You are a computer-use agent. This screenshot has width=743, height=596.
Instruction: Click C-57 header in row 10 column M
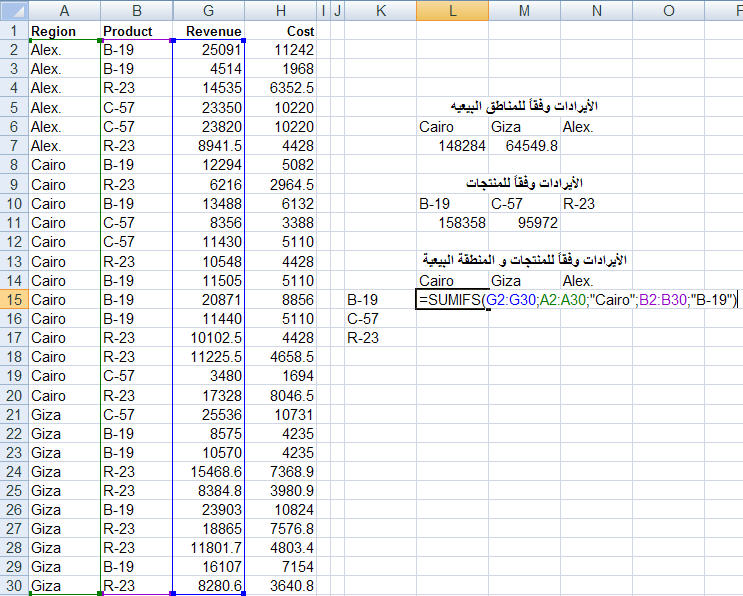coord(507,204)
